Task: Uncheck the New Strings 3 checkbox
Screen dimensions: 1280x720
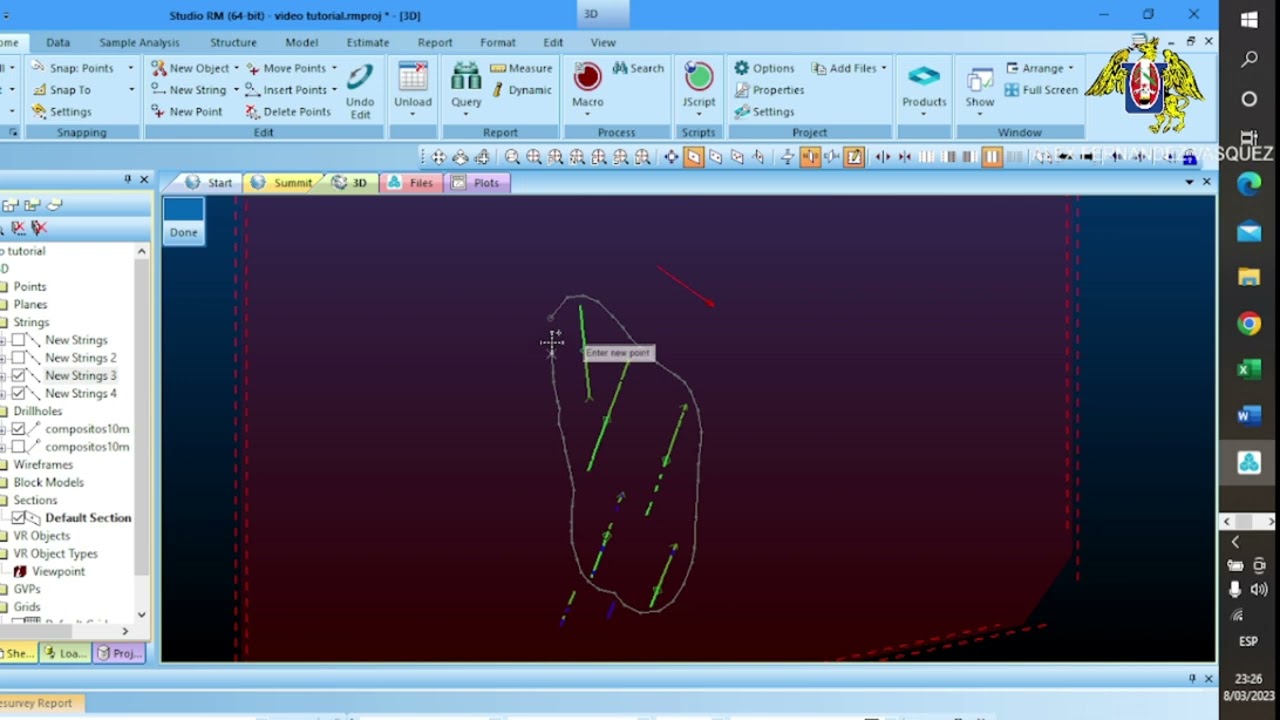Action: (18, 375)
